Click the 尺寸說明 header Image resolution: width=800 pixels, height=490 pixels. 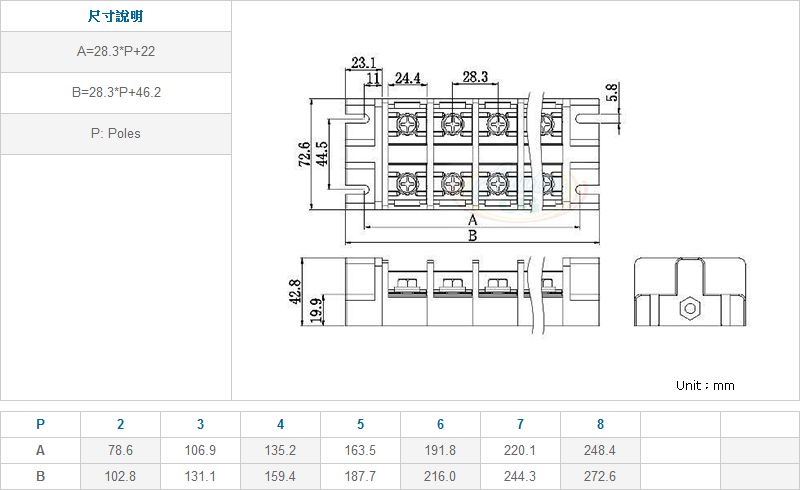(x=115, y=17)
